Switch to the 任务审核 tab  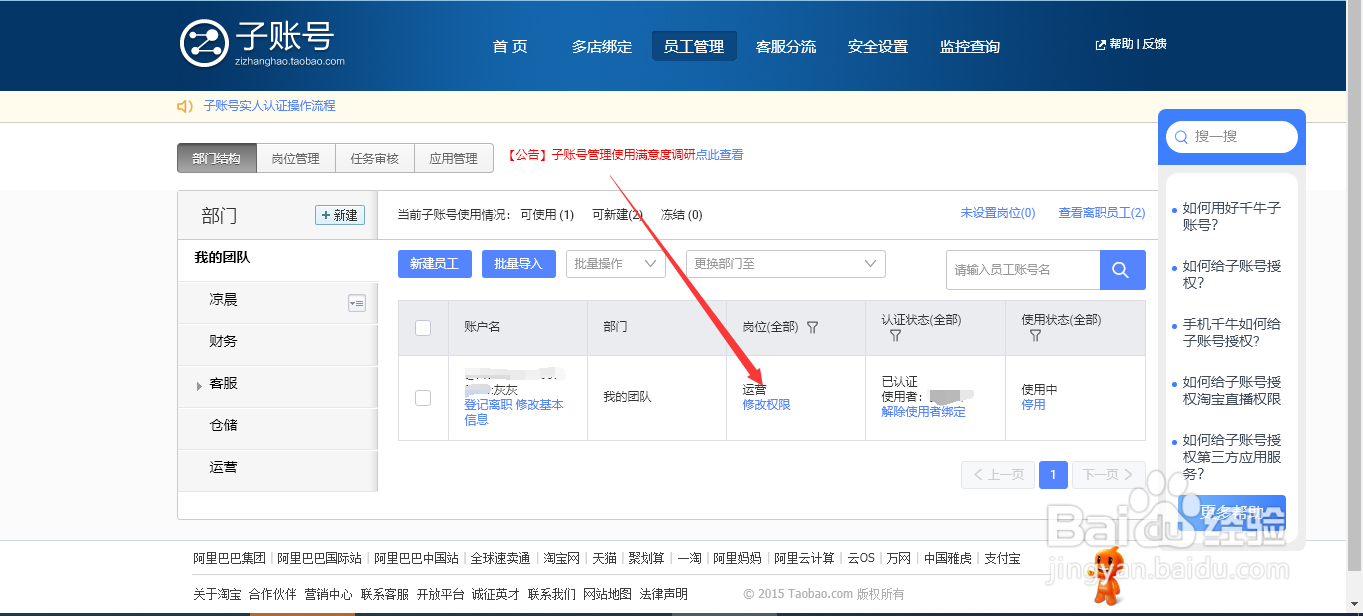375,158
